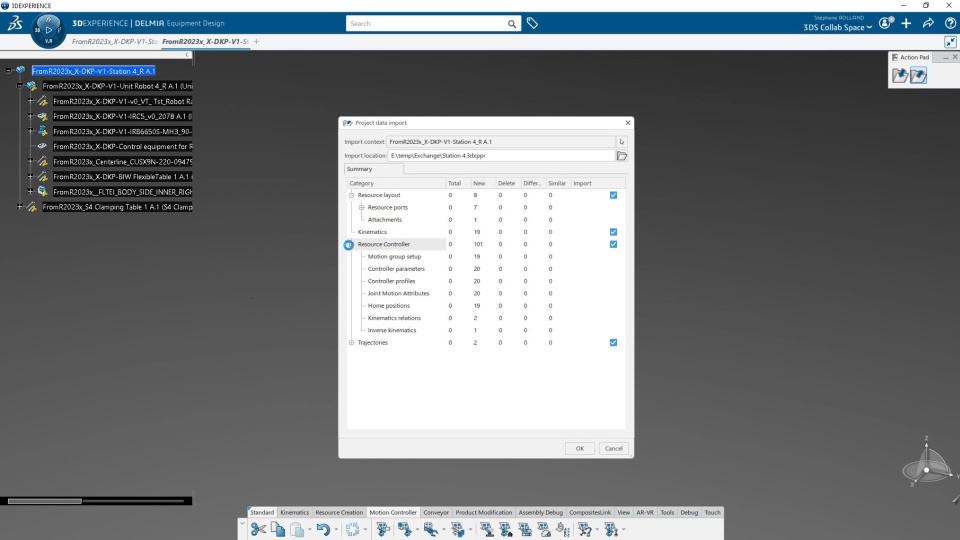Uncheck the Resource Controller import checkbox
This screenshot has width=960, height=540.
point(613,244)
